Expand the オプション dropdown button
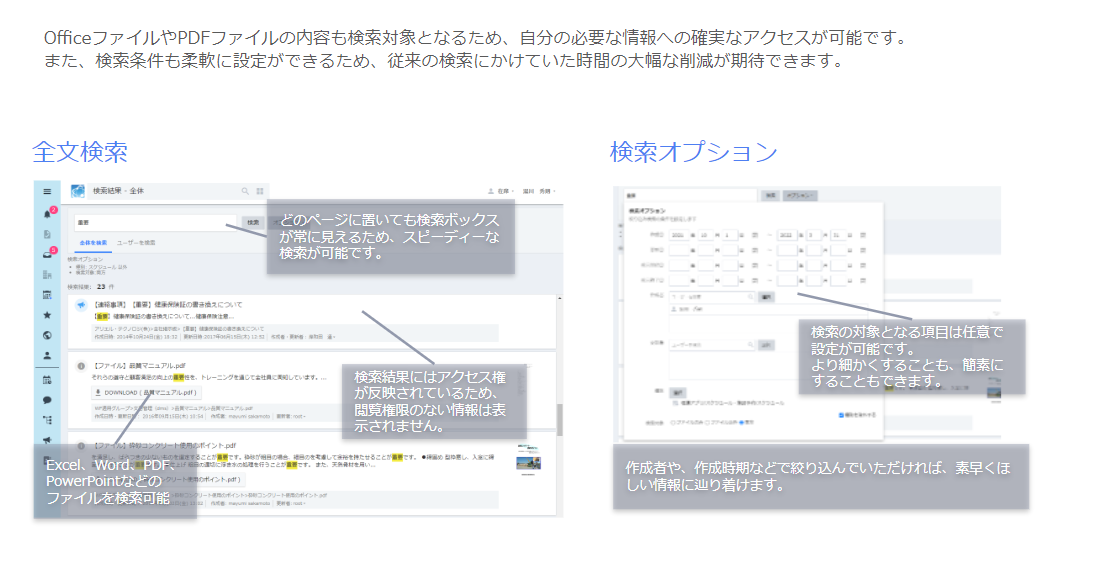Screen dimensions: 1101x570 point(800,196)
